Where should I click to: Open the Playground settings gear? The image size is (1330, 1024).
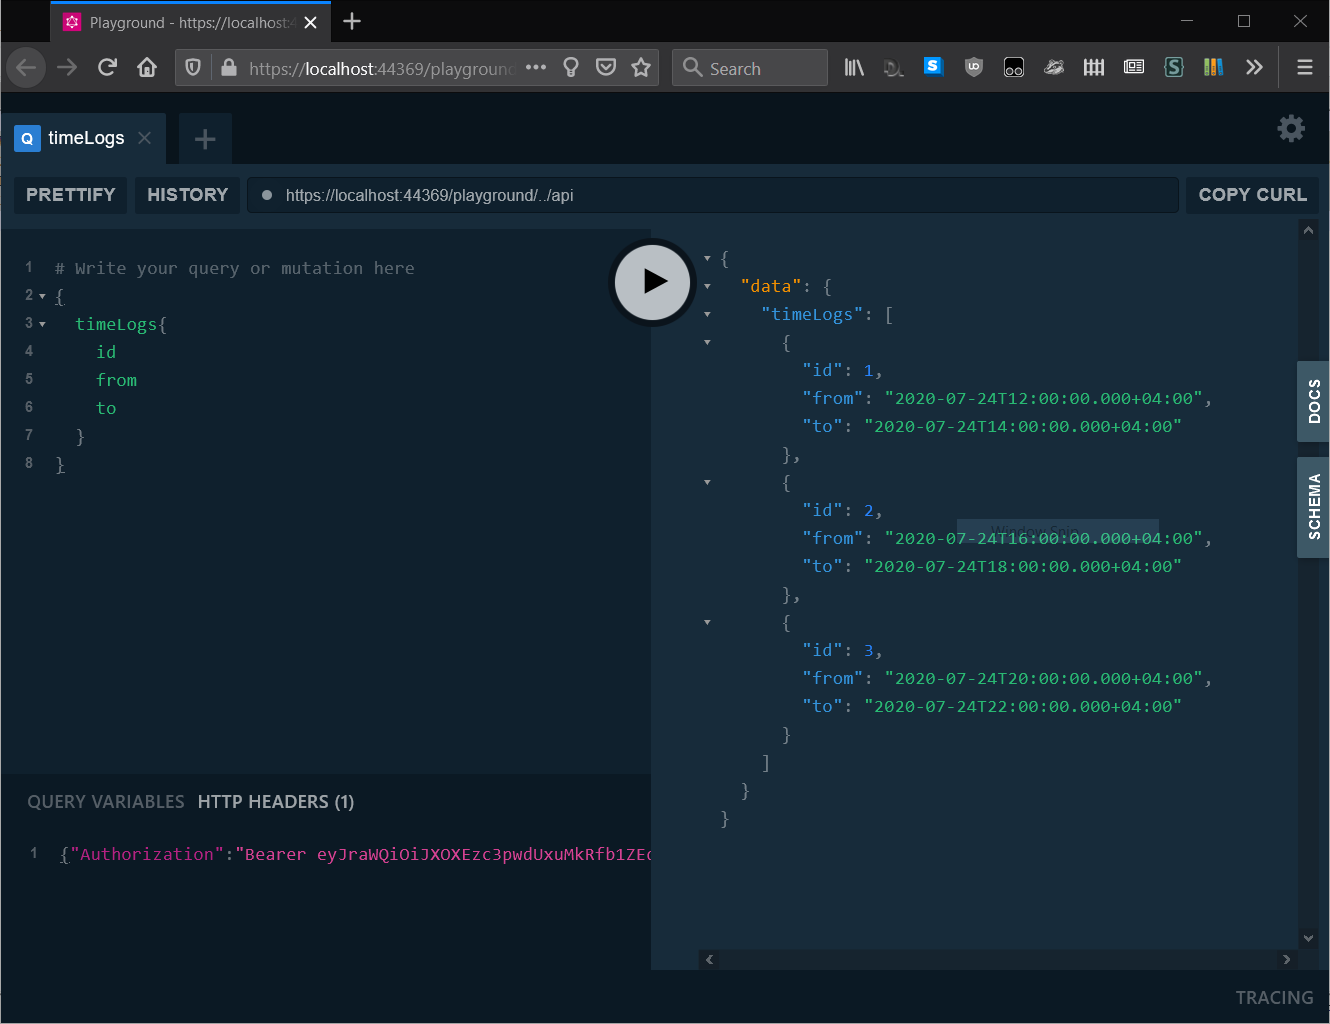(x=1291, y=128)
